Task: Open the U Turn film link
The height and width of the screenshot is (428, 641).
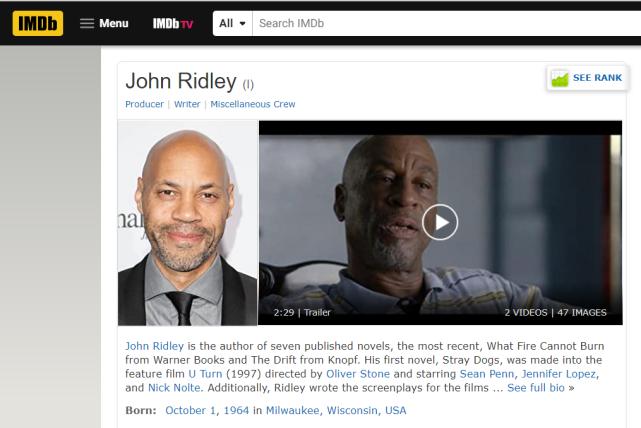Action: (205, 374)
